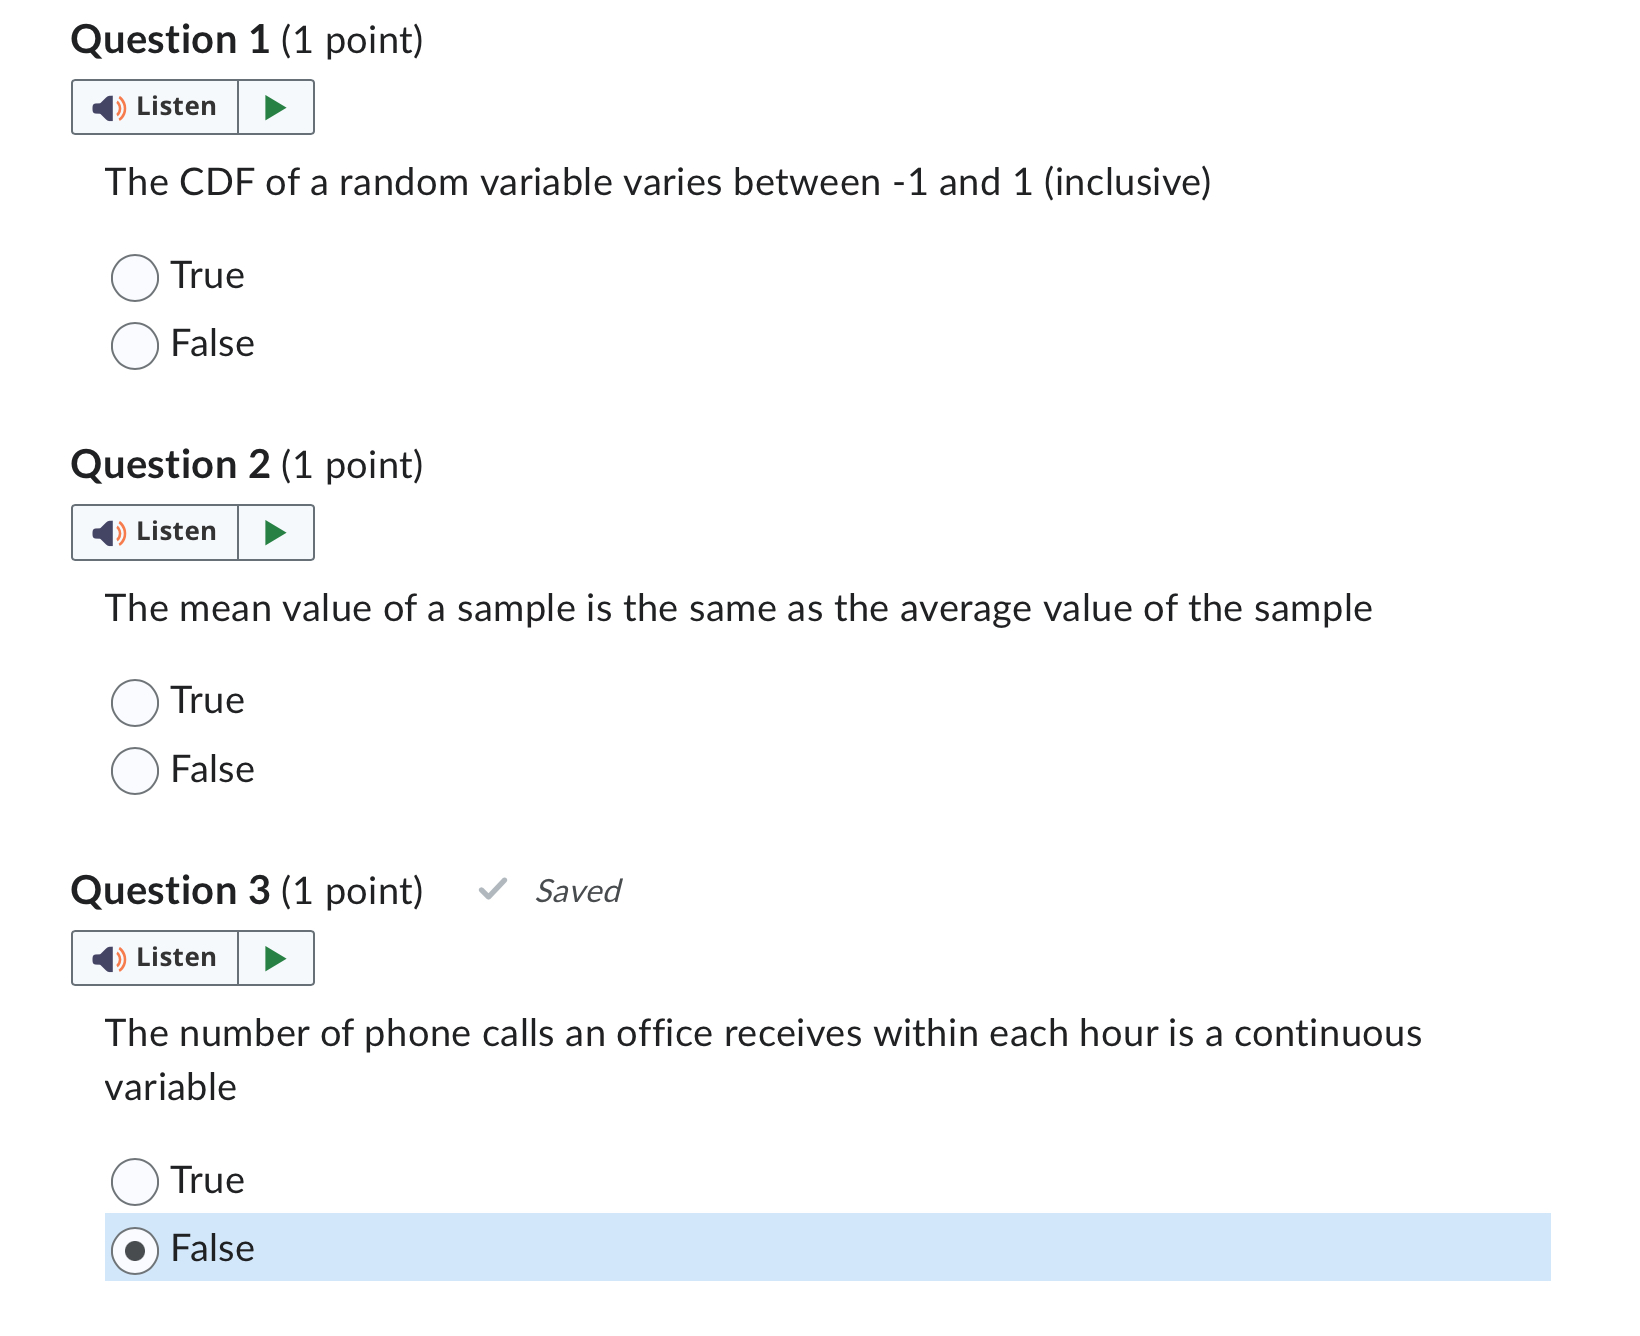Select True for Question 2
Screen dimensions: 1640x1336
[x=134, y=703]
